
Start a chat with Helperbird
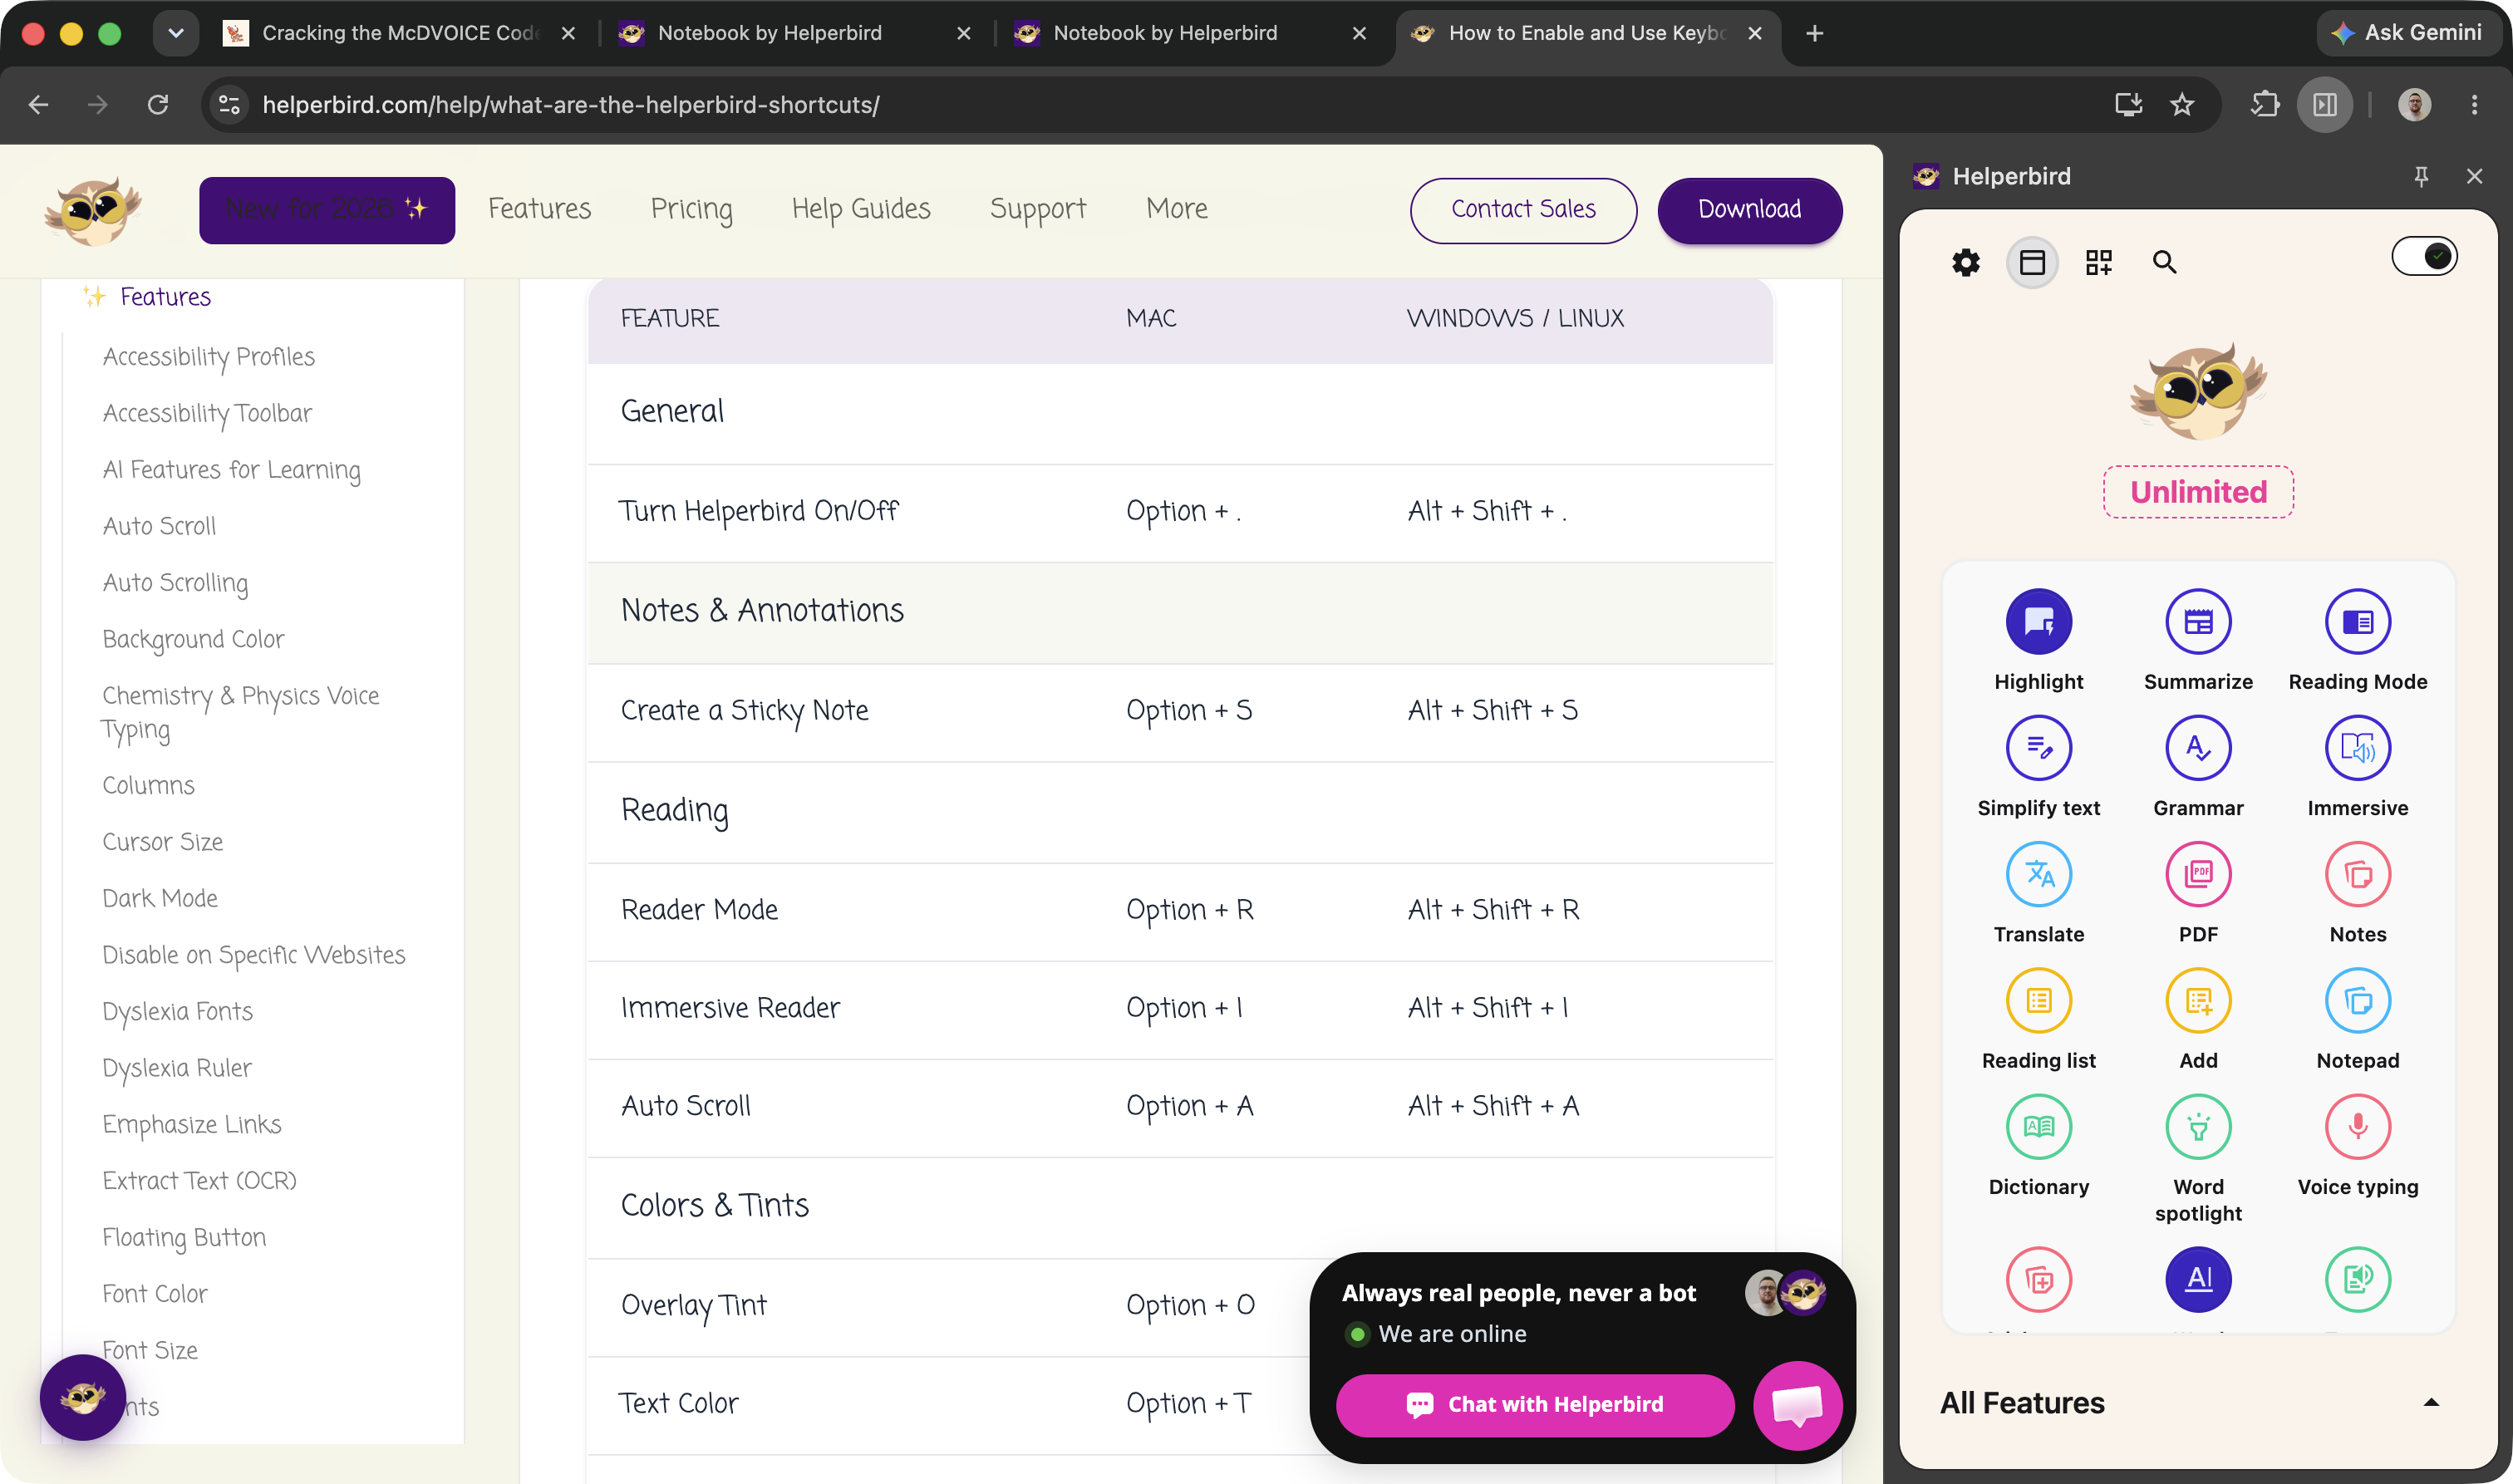point(1534,1404)
